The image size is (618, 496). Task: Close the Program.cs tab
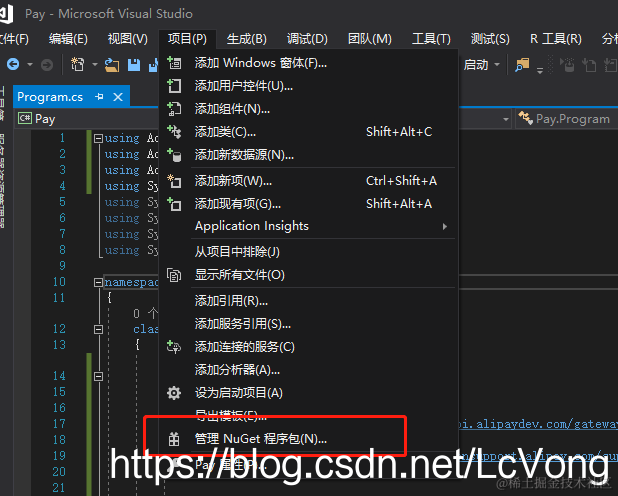coord(118,97)
